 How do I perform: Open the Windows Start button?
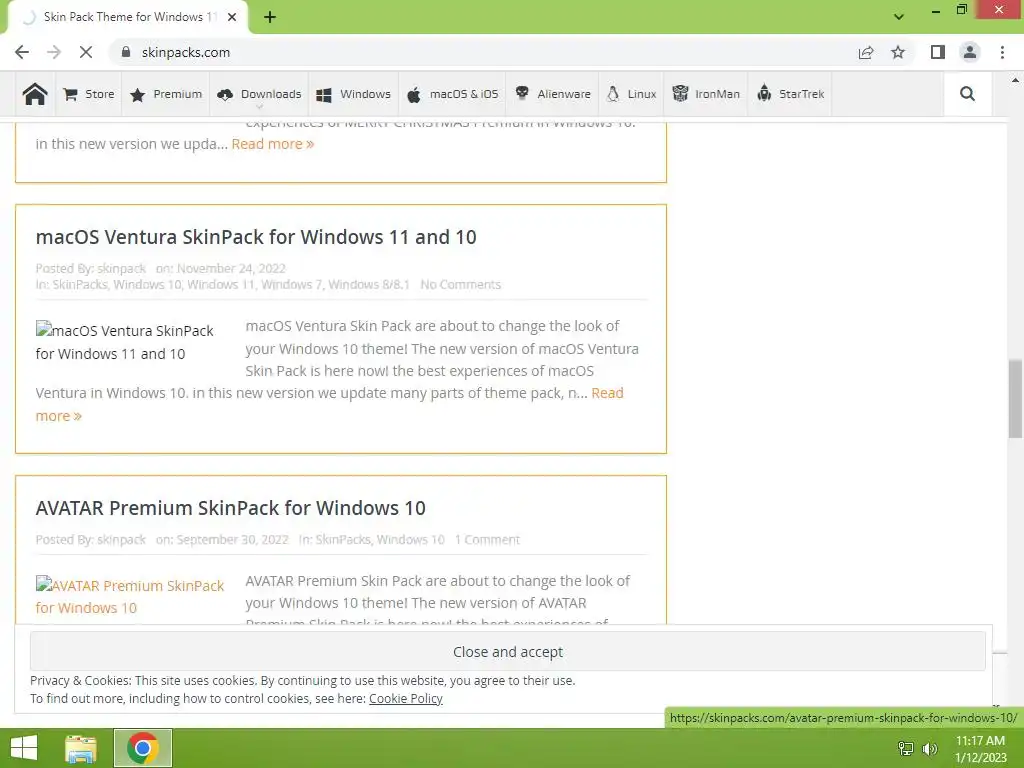pos(24,748)
